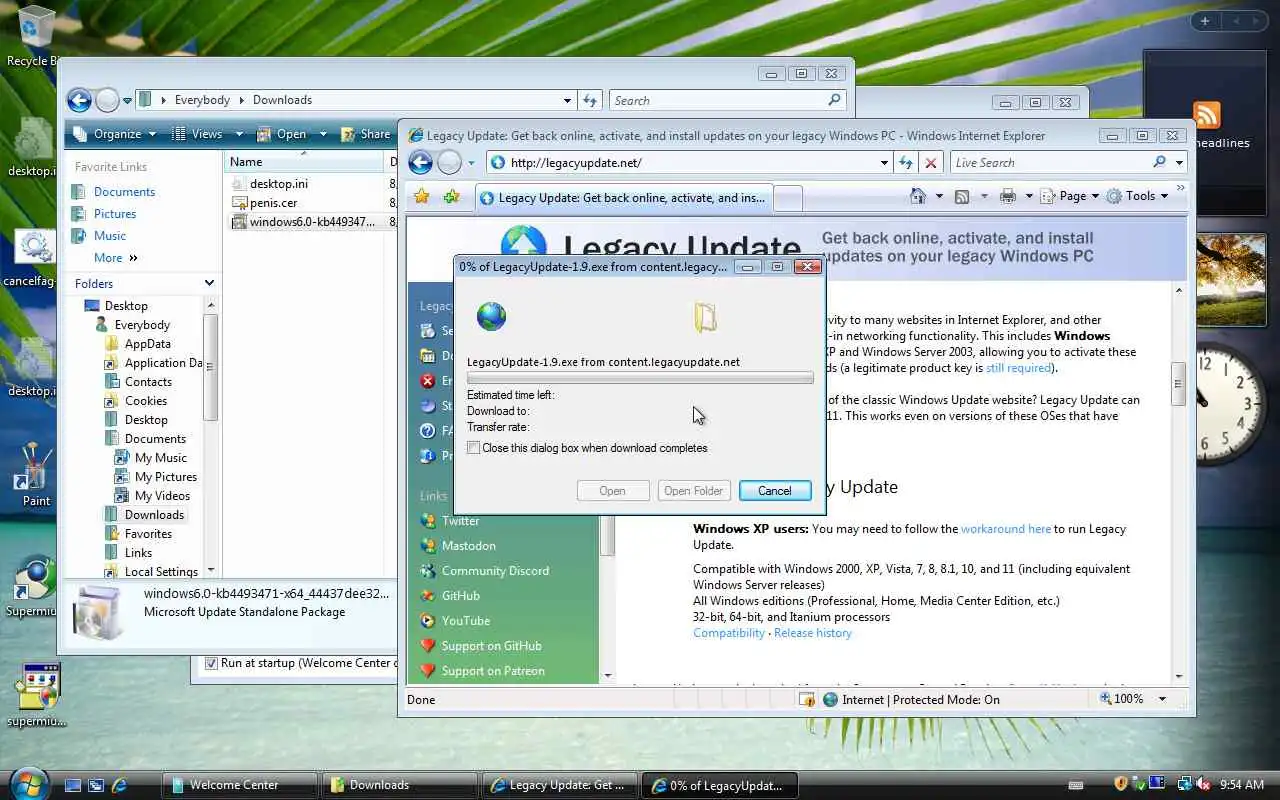Uncheck Run at startup in Welcome Center

point(211,663)
